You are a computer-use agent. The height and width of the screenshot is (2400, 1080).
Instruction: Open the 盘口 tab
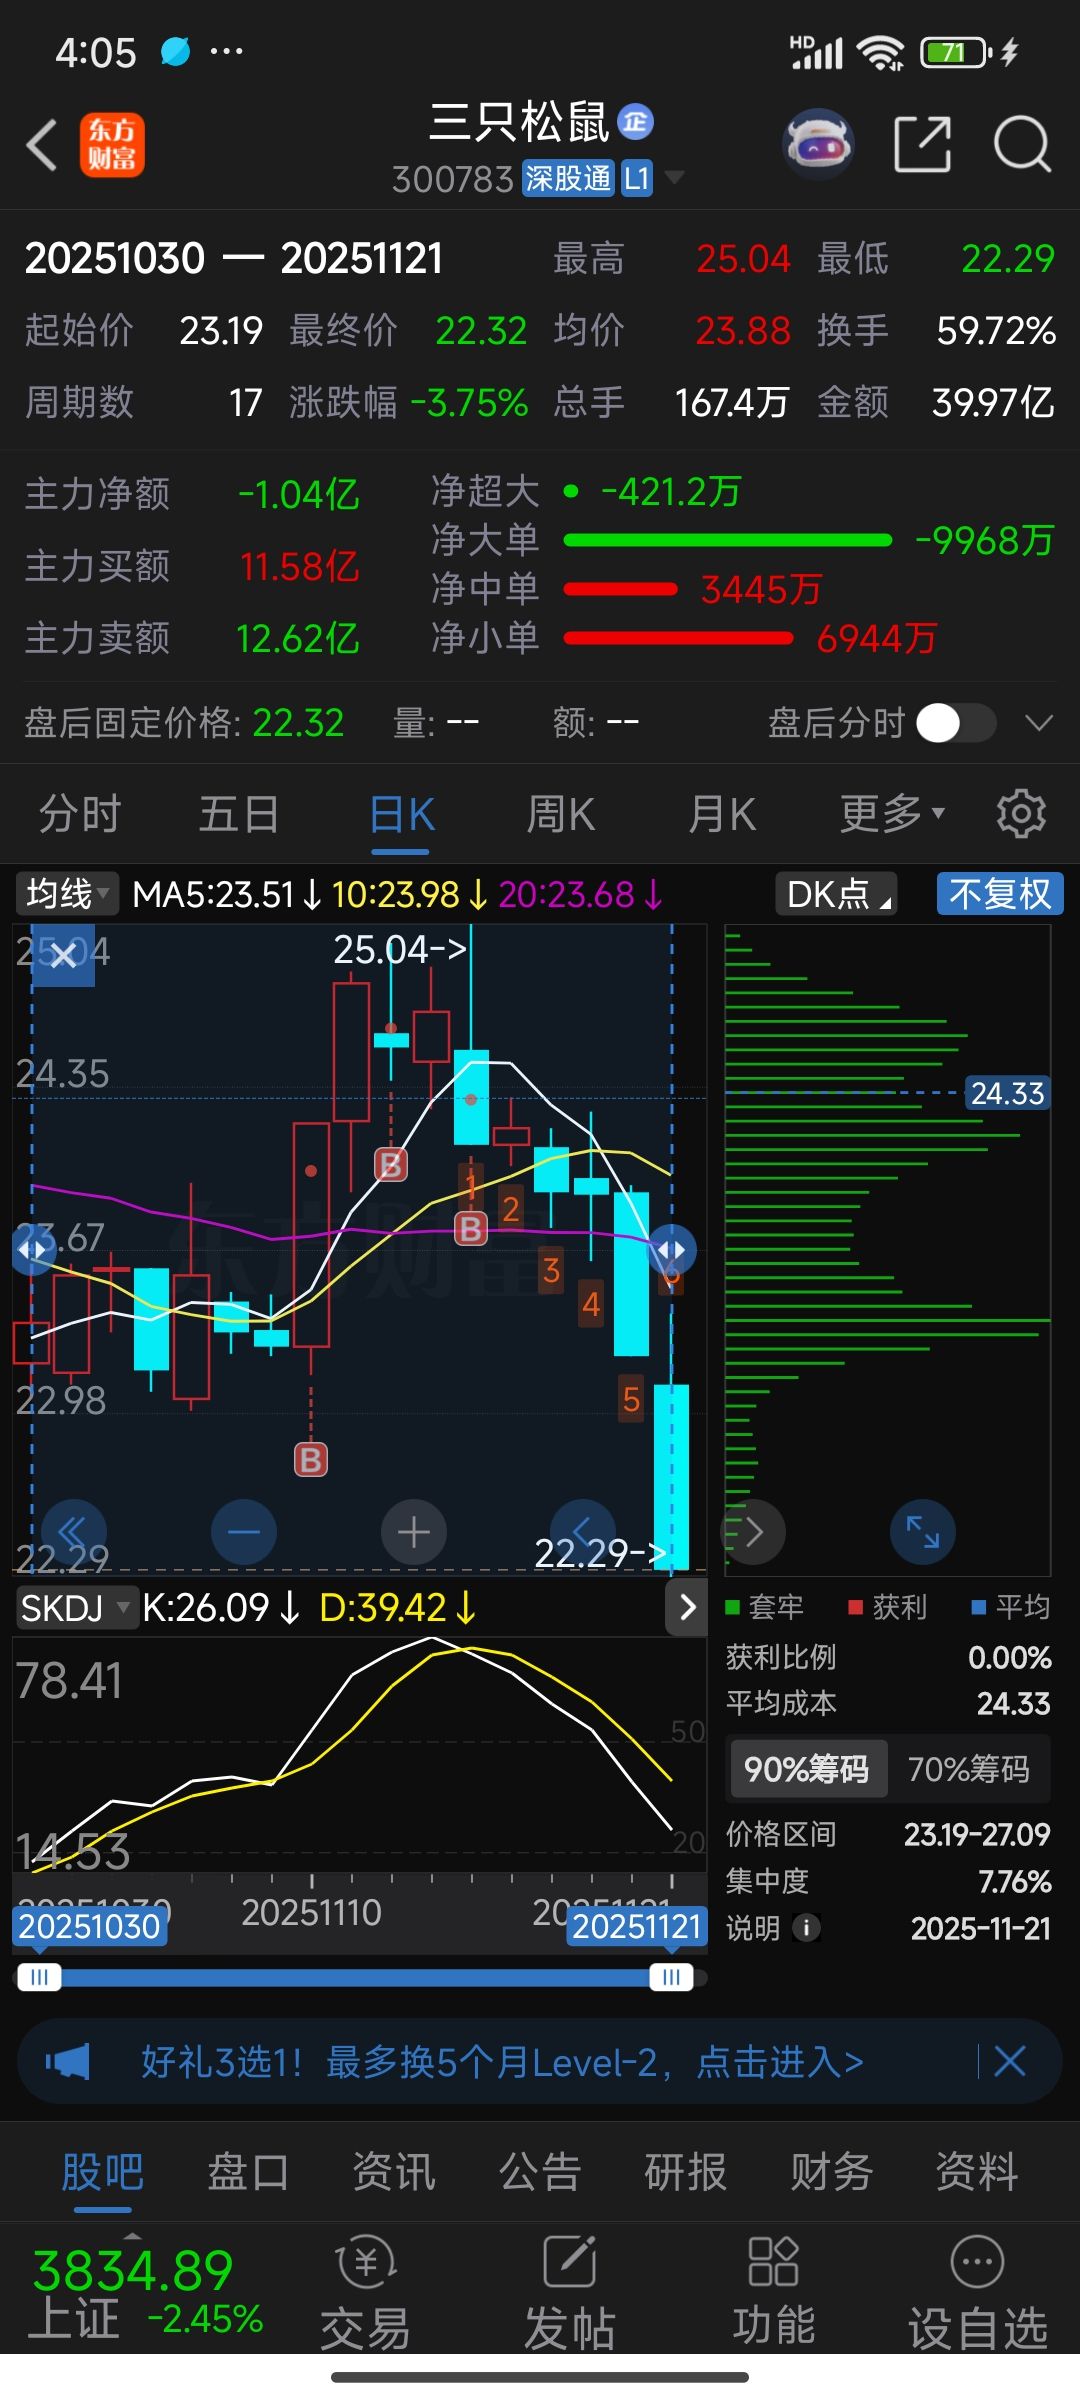click(248, 2172)
